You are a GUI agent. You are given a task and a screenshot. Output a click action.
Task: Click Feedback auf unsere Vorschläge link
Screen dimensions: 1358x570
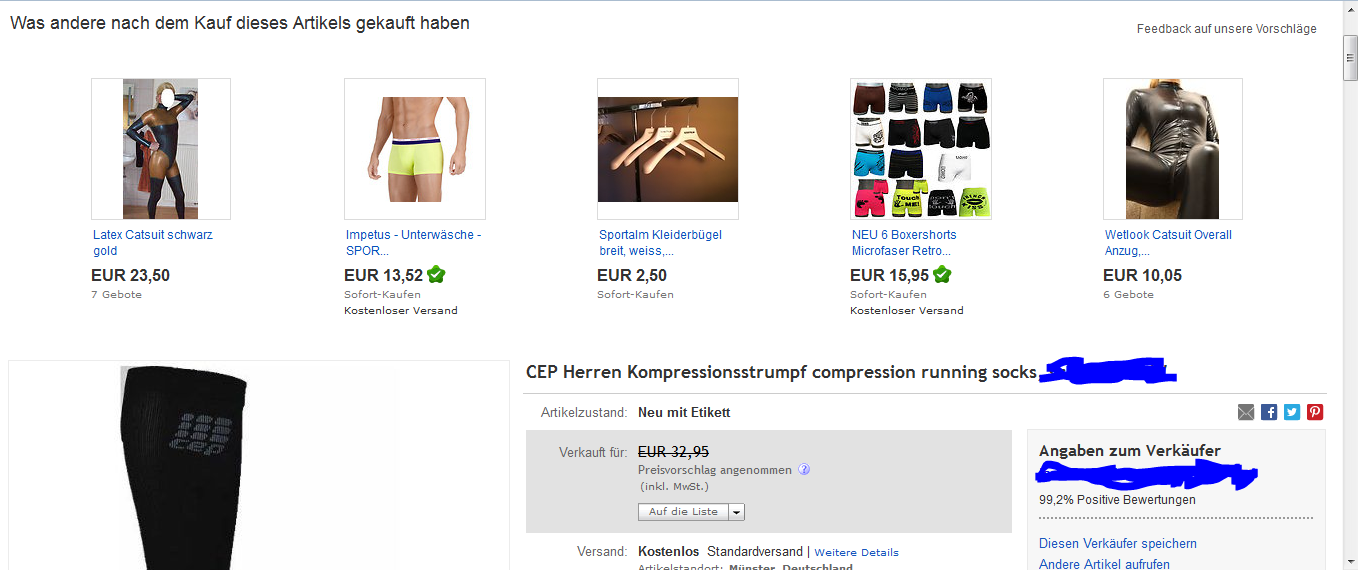click(x=1227, y=29)
